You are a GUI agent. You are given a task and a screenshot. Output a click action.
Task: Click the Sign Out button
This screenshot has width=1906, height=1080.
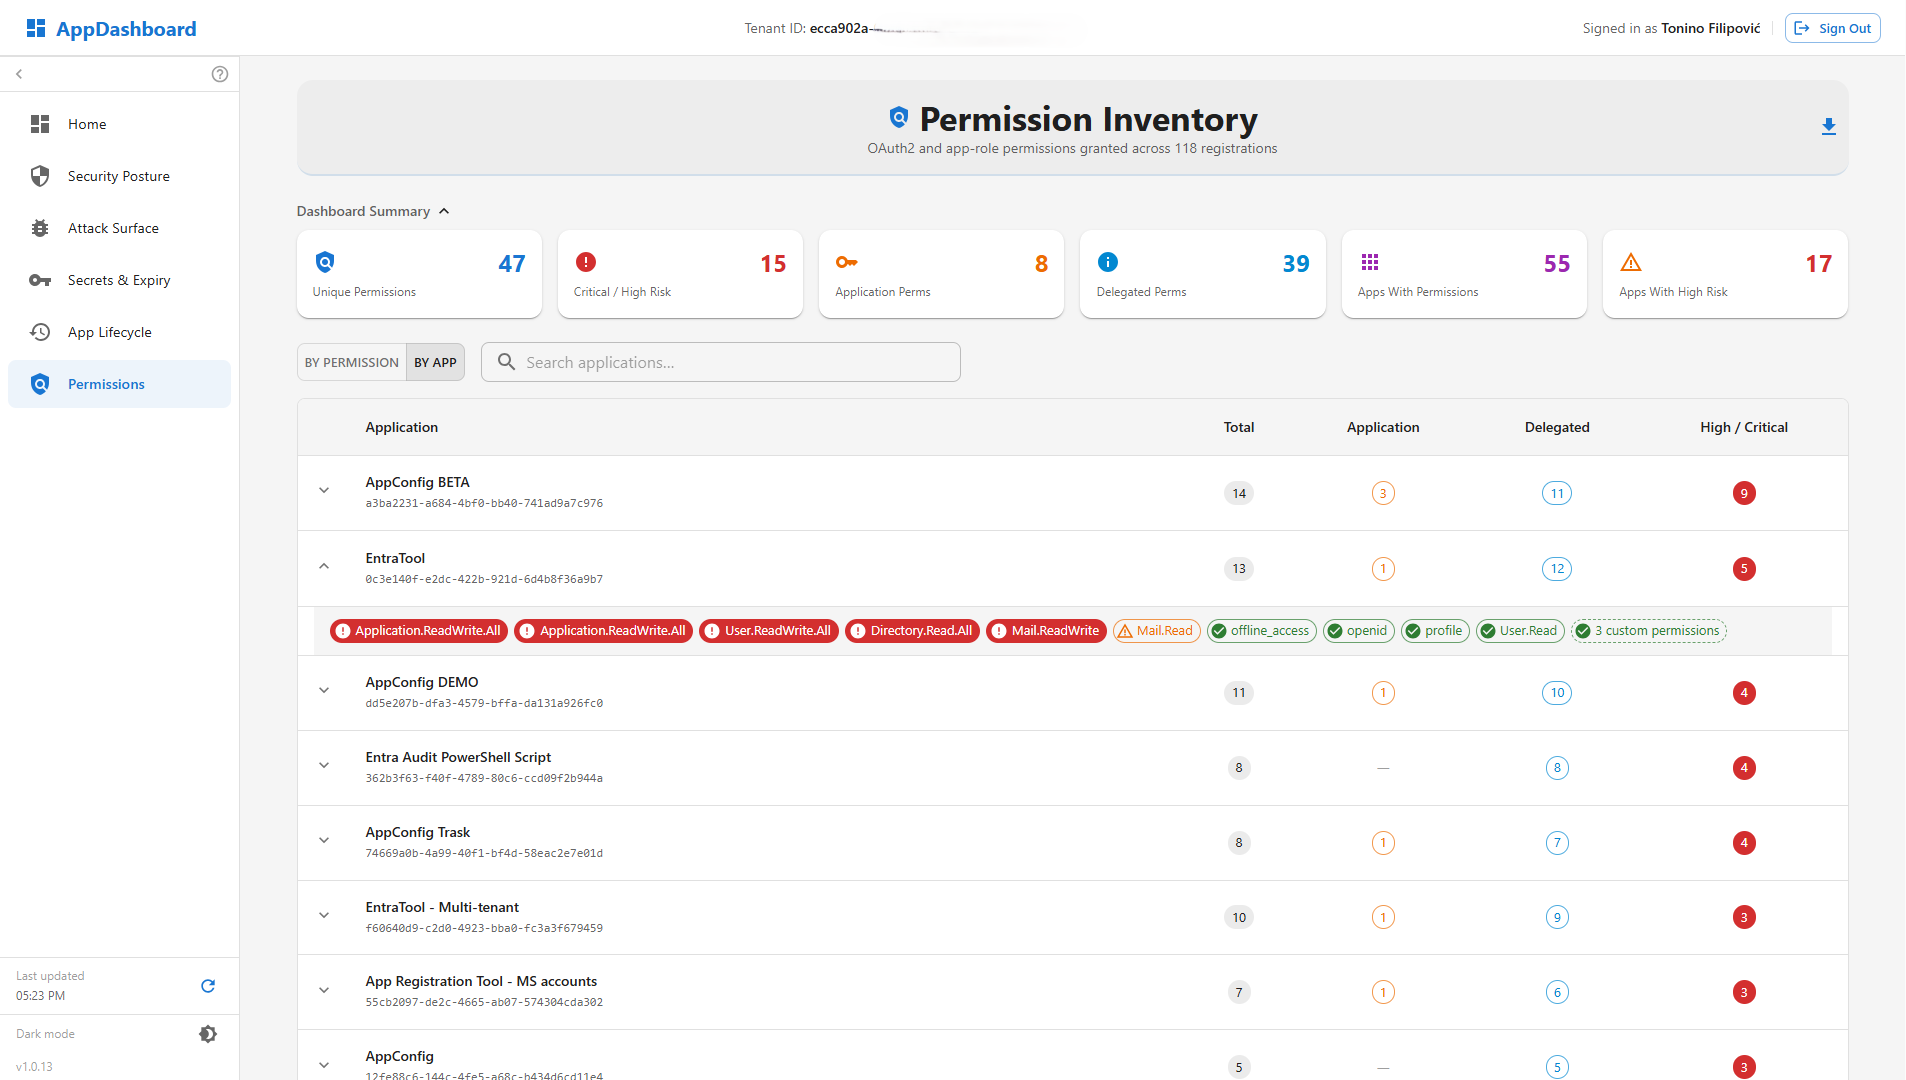1832,28
